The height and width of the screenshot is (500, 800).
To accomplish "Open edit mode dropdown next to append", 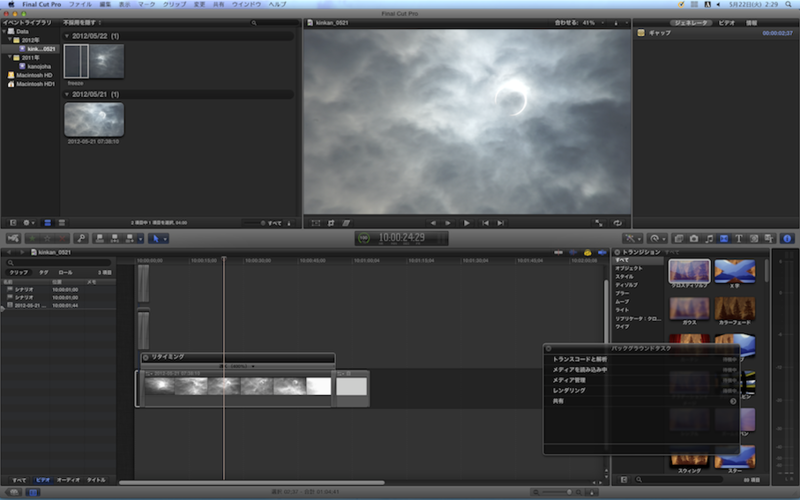I will click(x=140, y=238).
